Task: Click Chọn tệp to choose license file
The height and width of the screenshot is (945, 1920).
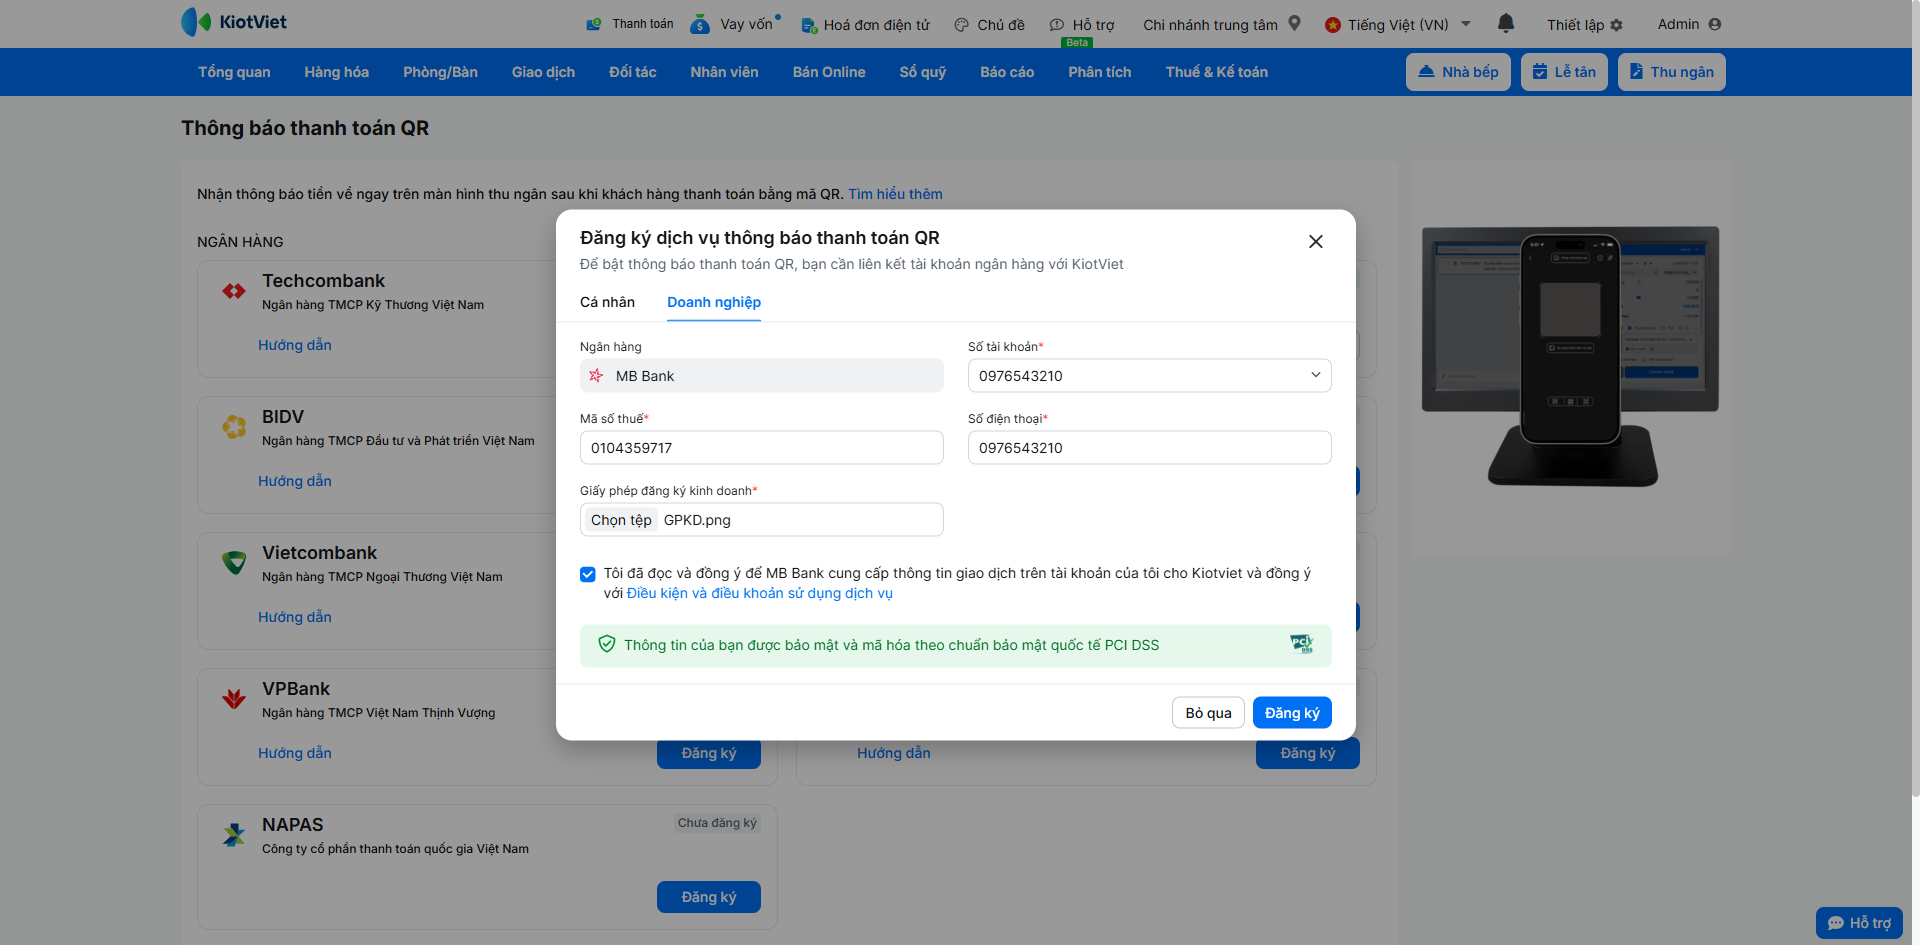Action: click(621, 520)
